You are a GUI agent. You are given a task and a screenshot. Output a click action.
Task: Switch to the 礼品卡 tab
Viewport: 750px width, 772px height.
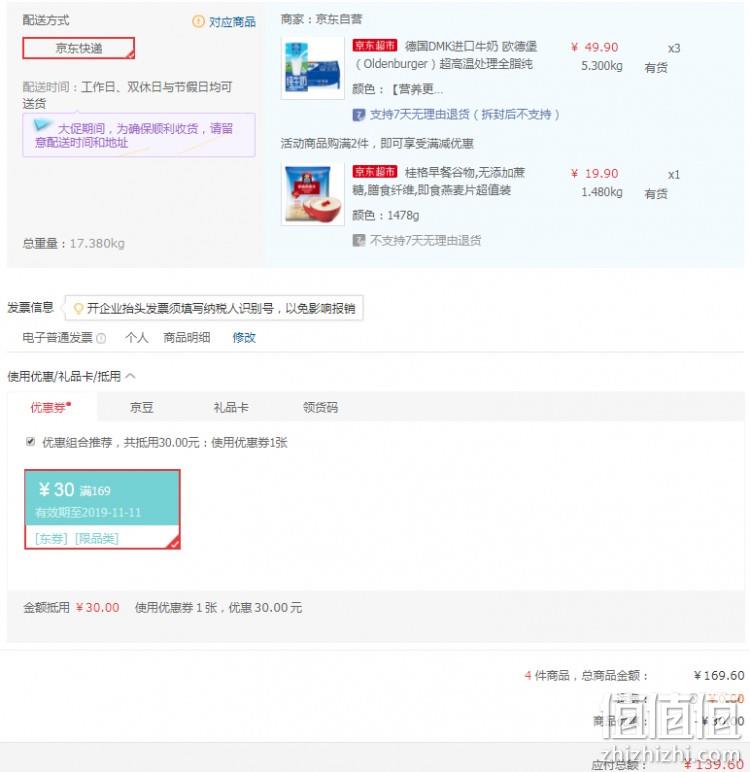230,407
